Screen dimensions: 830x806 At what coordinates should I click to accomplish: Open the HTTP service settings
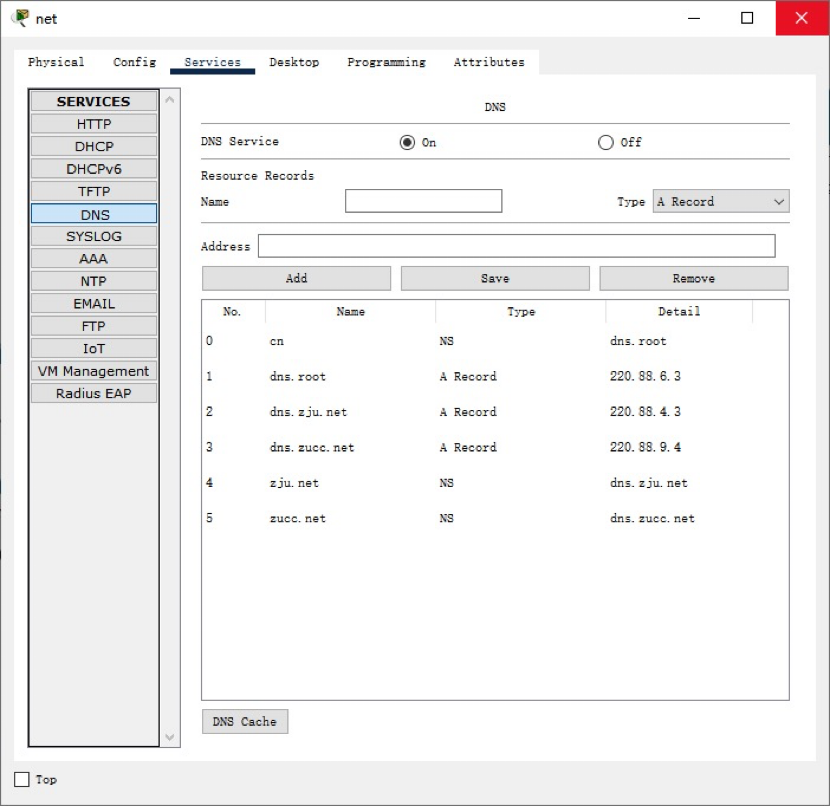click(94, 124)
